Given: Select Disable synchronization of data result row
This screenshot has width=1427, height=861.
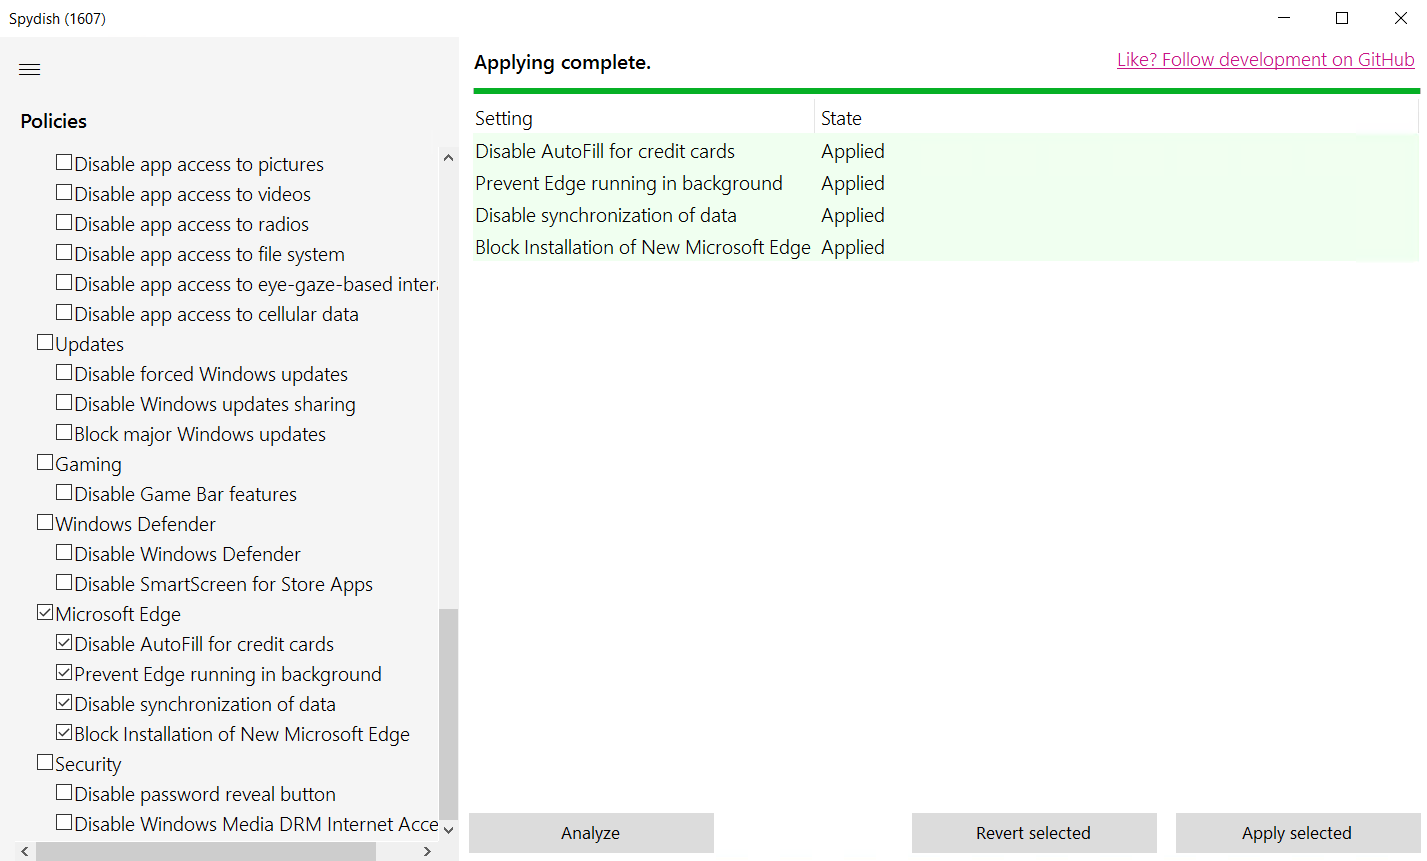Looking at the screenshot, I should [x=946, y=215].
